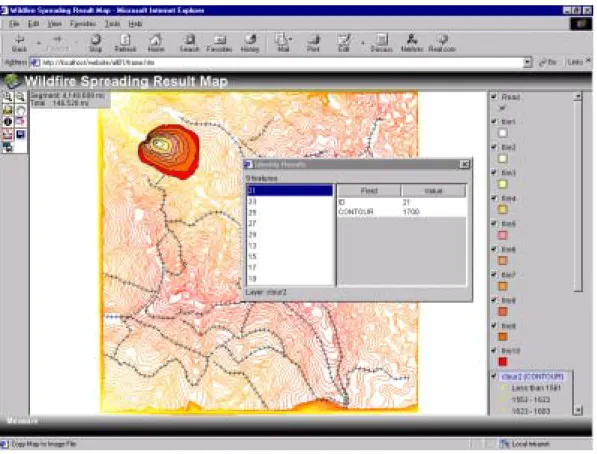The width and height of the screenshot is (597, 454).
Task: Click the browser Home button
Action: [x=156, y=43]
